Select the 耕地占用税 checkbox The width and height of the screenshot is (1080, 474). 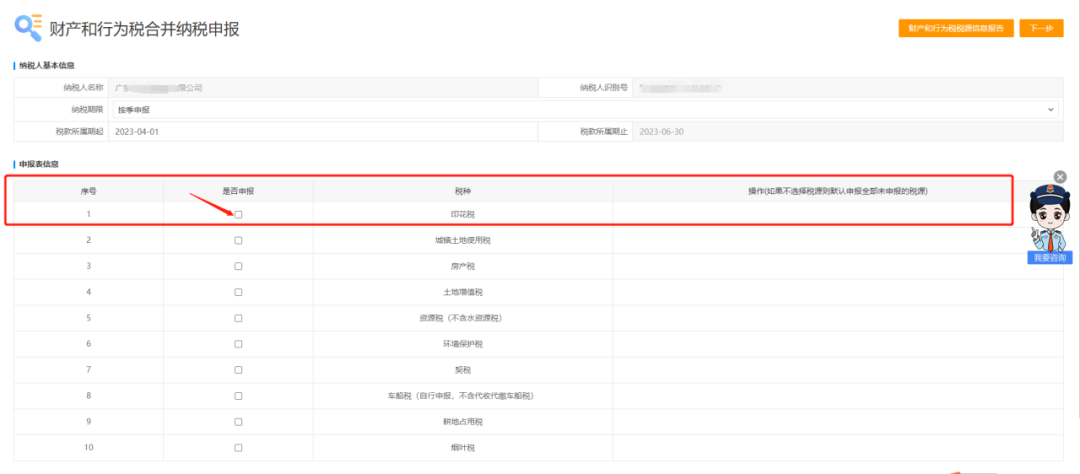pyautogui.click(x=238, y=422)
